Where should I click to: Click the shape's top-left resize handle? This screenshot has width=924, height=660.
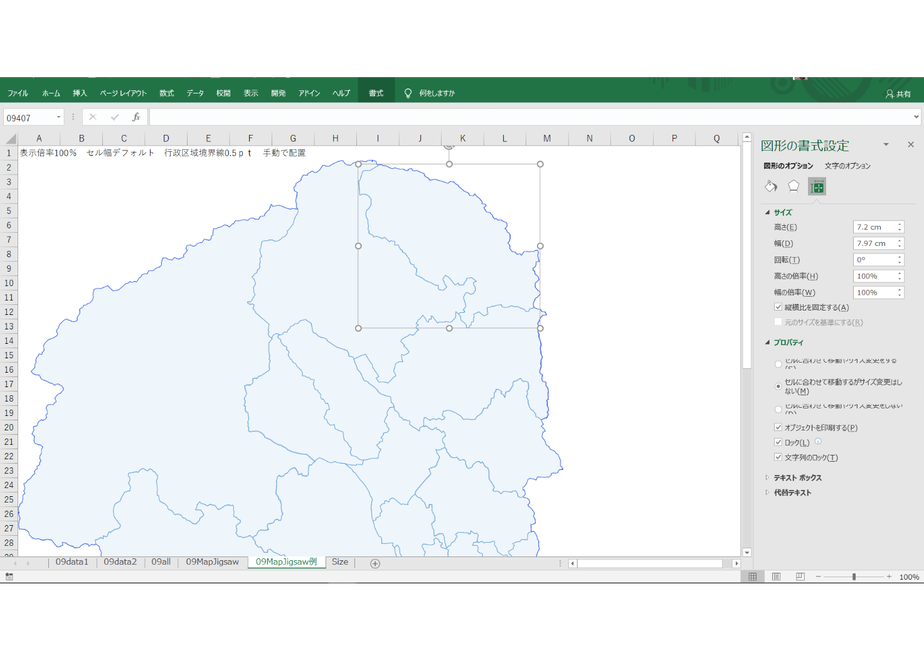358,164
